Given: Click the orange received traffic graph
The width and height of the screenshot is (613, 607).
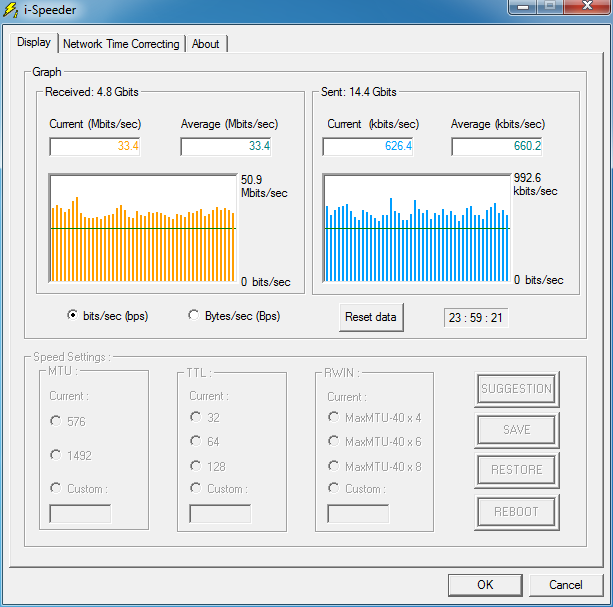Looking at the screenshot, I should click(143, 229).
